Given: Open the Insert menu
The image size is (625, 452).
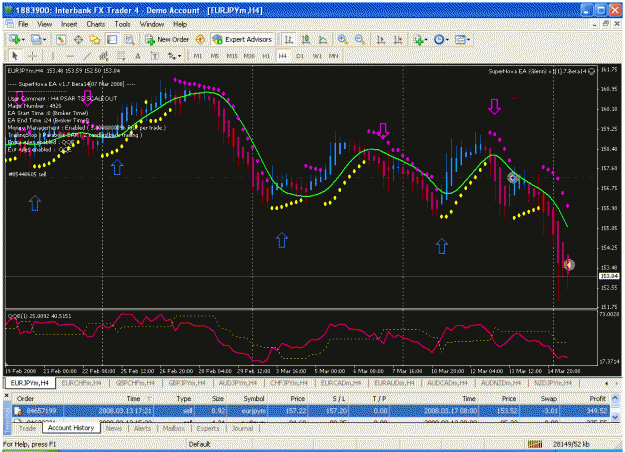Looking at the screenshot, I should tap(69, 24).
